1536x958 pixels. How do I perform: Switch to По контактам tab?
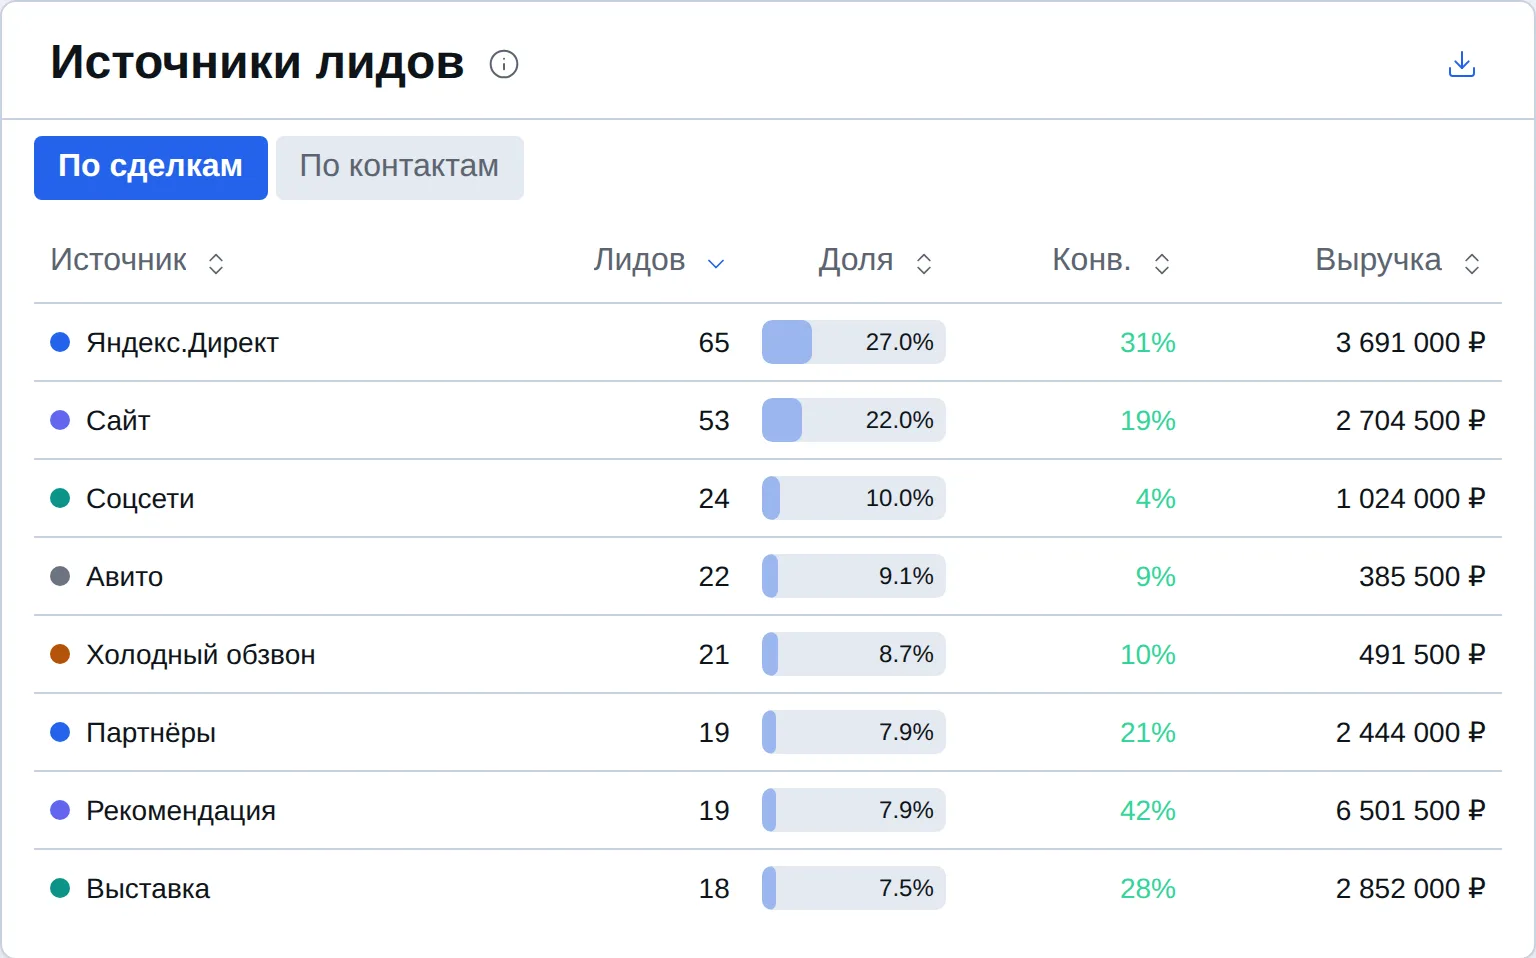click(x=400, y=168)
